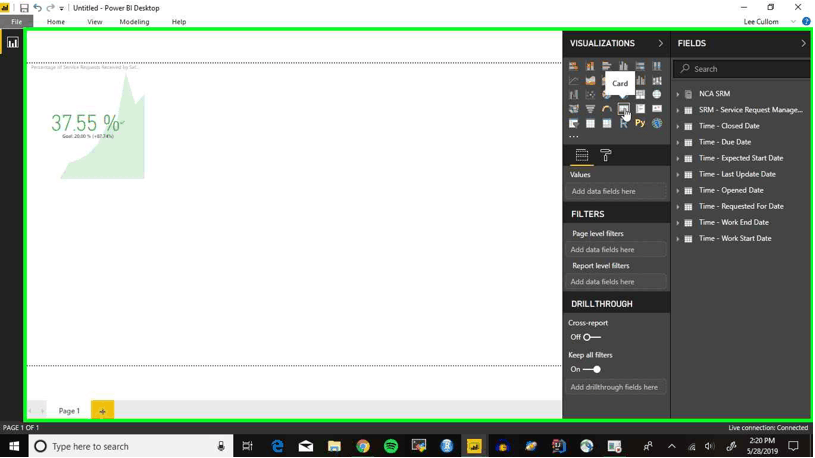This screenshot has height=458, width=815.
Task: Collapse the Fields pane chevron
Action: [803, 43]
